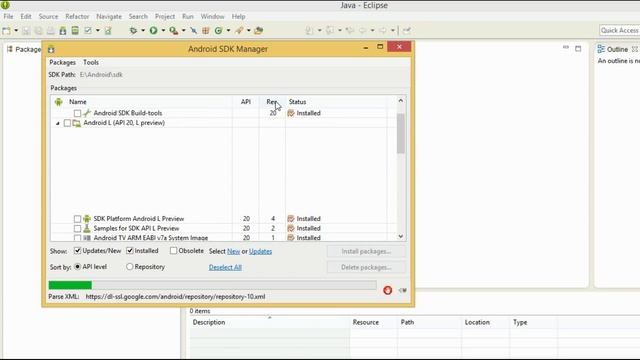
Task: Open the Android Virtual Device Manager icon
Action: click(75, 31)
